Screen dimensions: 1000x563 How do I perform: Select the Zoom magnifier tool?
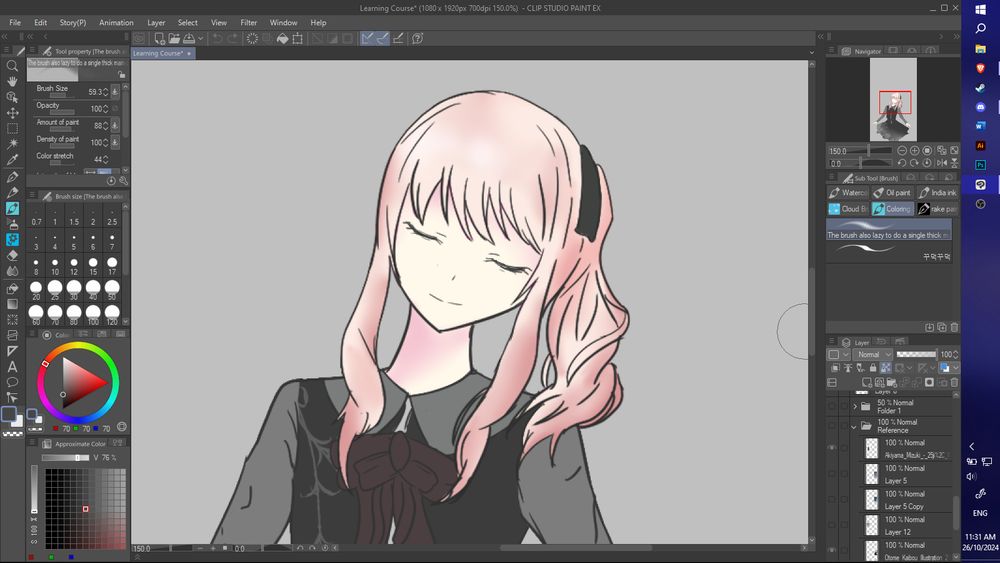pyautogui.click(x=12, y=66)
